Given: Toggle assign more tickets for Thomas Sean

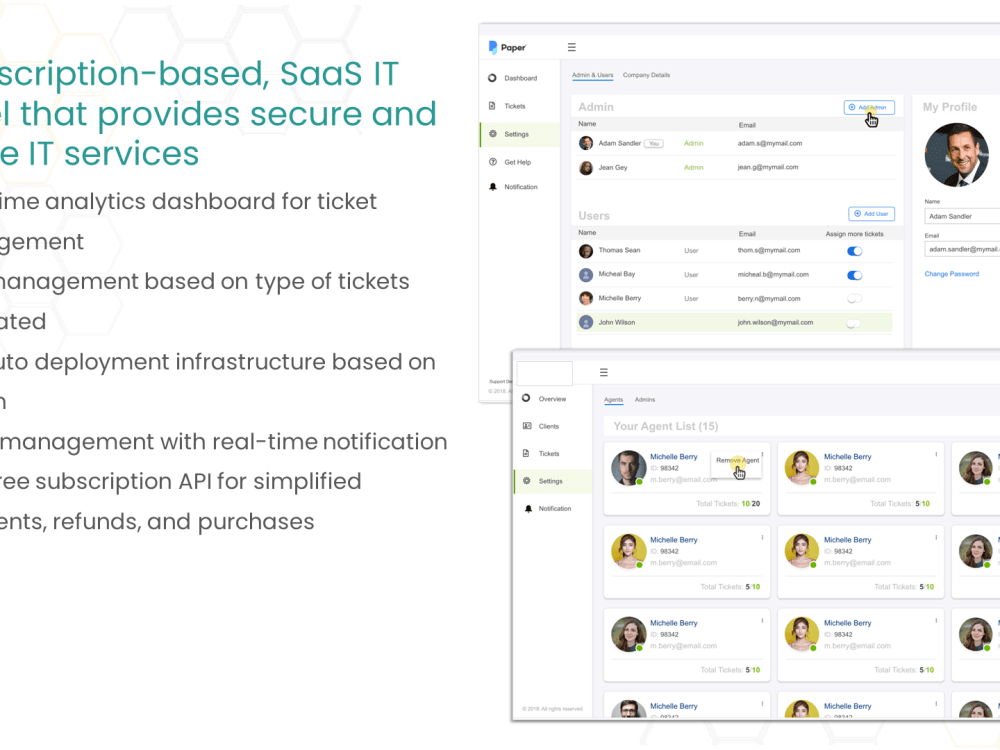Looking at the screenshot, I should pos(855,251).
